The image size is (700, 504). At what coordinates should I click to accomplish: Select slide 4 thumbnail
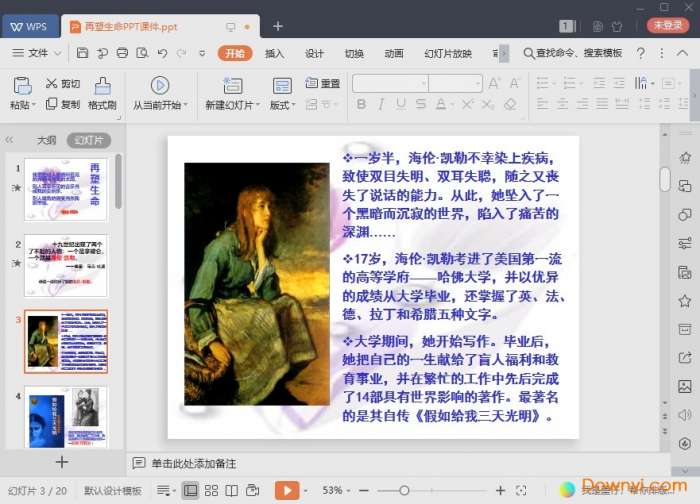(66, 417)
